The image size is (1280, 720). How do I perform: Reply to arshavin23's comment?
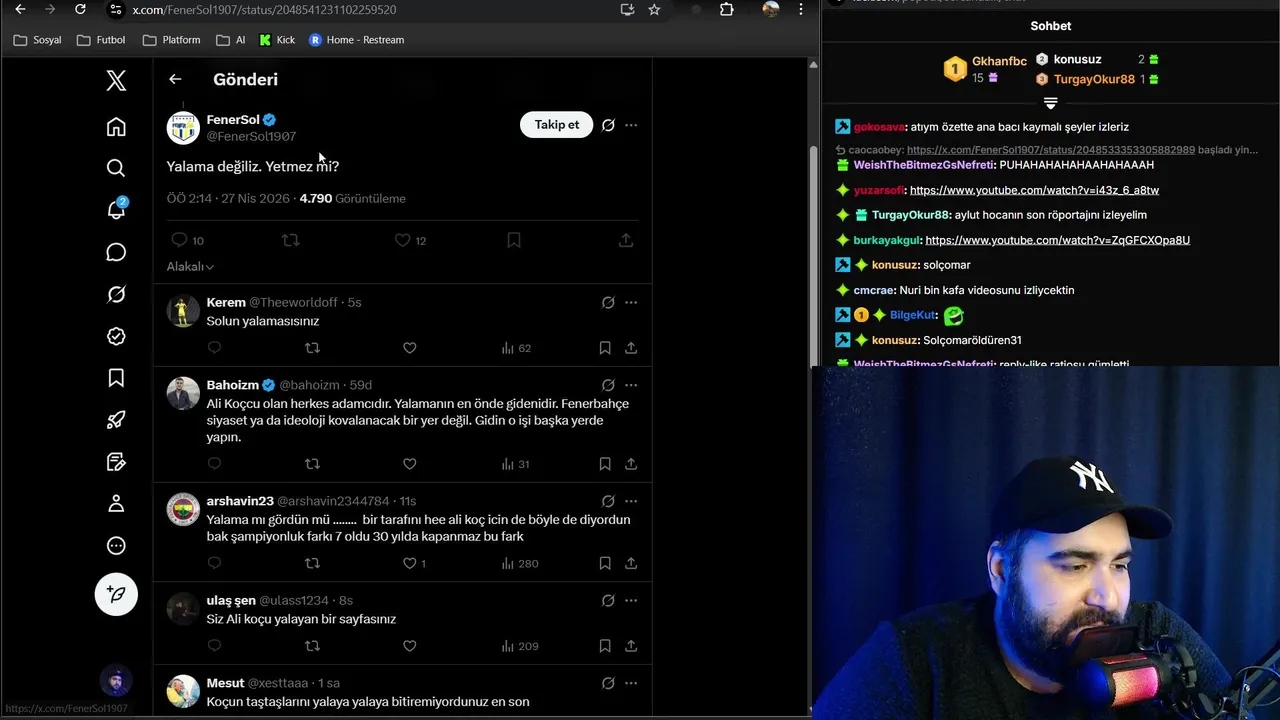tap(214, 563)
